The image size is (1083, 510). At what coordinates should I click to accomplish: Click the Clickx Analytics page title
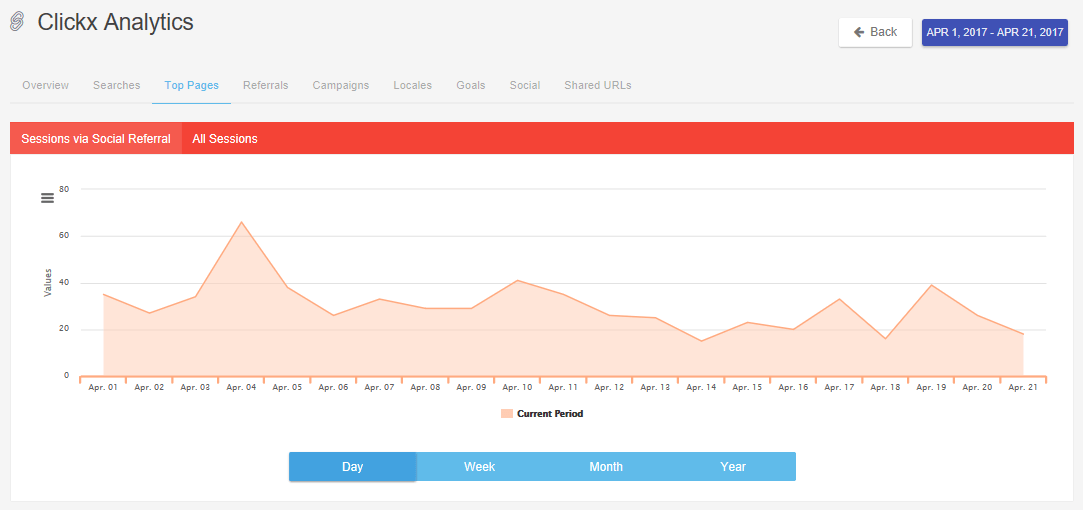click(115, 22)
